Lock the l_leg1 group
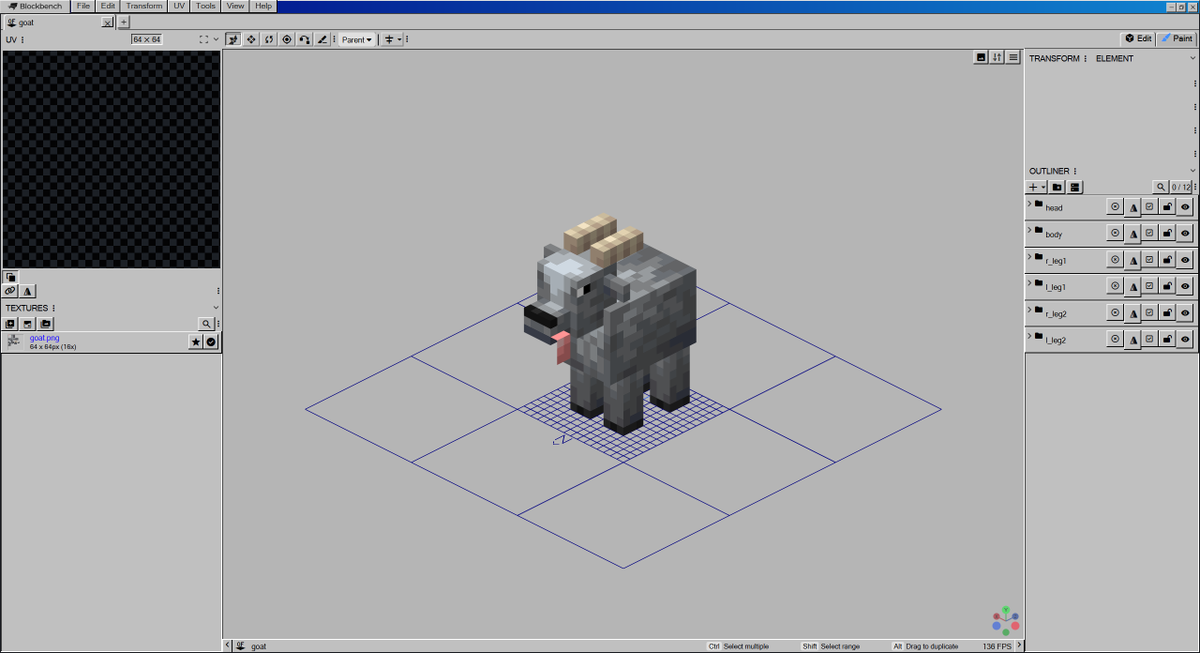Image resolution: width=1200 pixels, height=653 pixels. pyautogui.click(x=1167, y=287)
